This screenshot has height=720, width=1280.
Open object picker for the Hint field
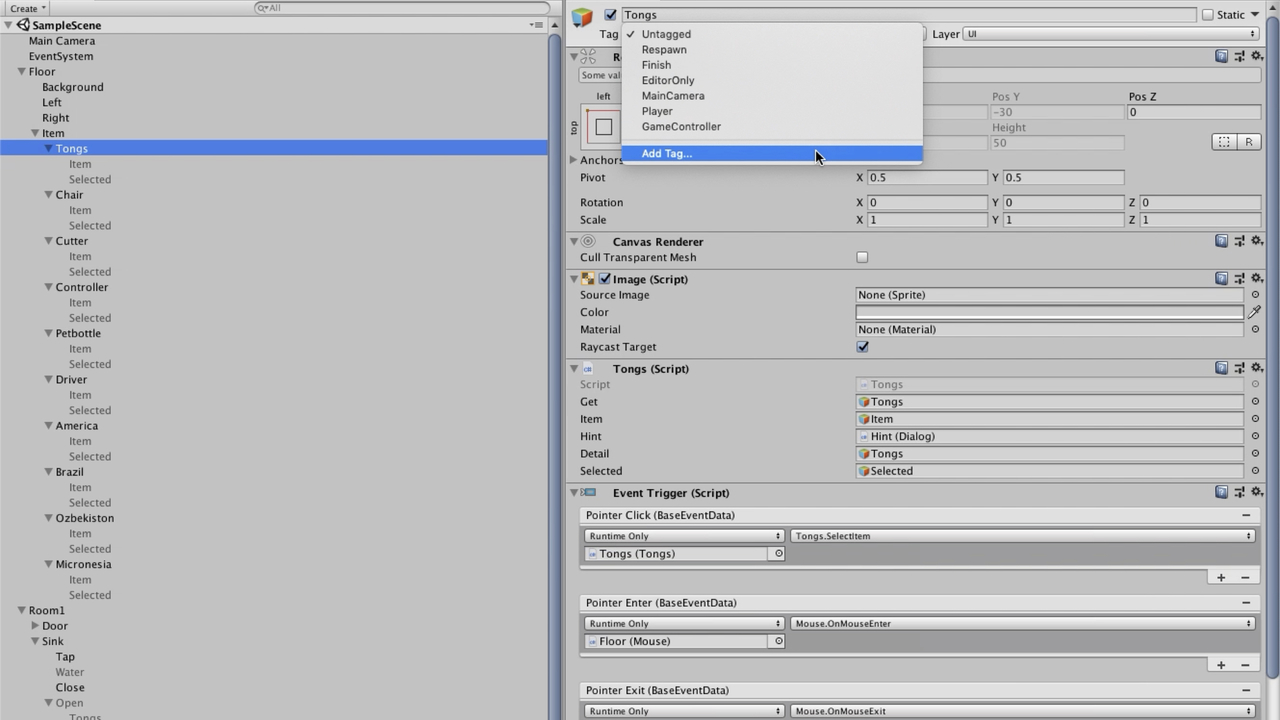1255,436
